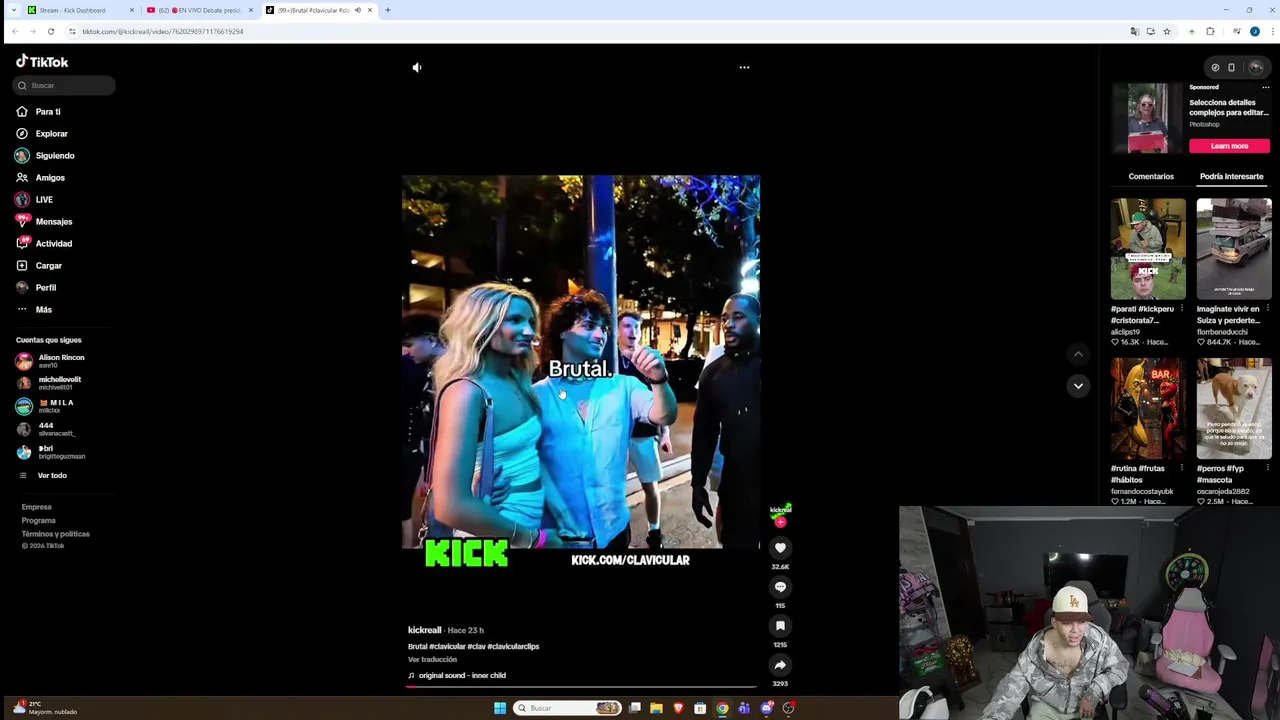1280x720 pixels.
Task: Click the Learn more ad button
Action: tap(1229, 146)
